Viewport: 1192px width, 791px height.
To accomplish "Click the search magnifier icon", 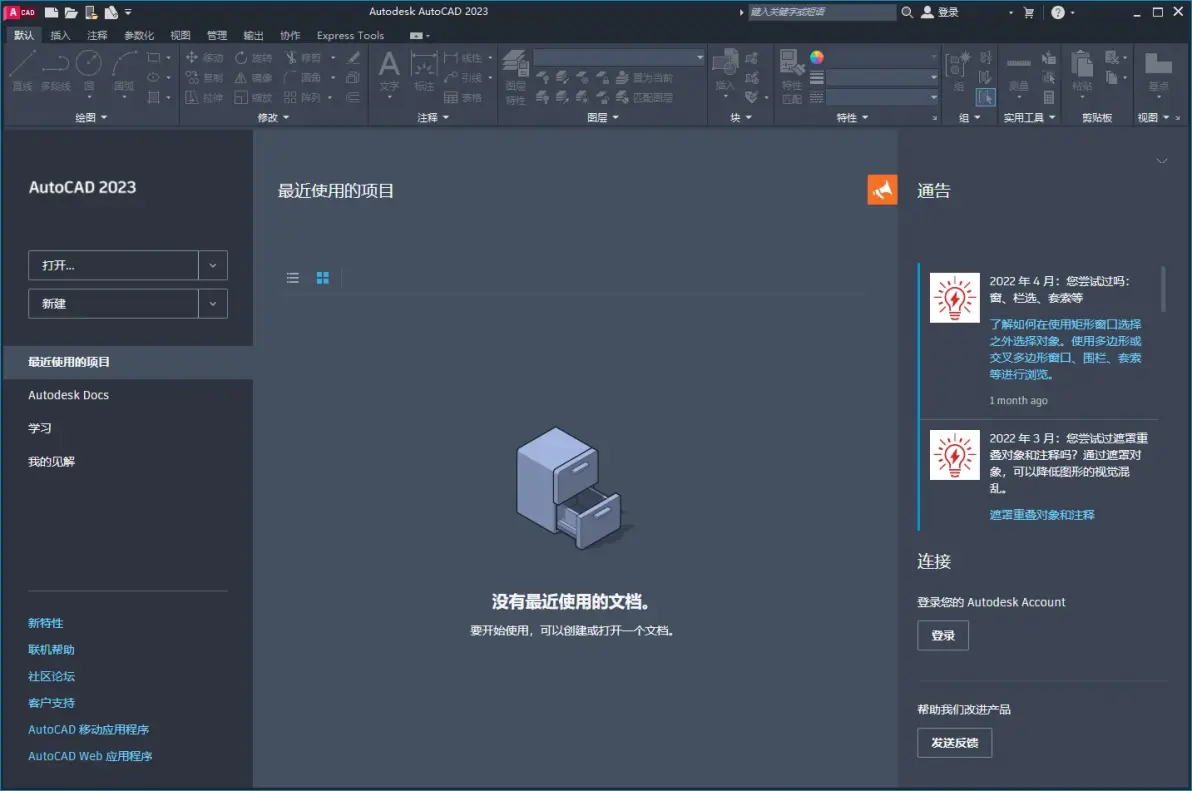I will [x=907, y=12].
